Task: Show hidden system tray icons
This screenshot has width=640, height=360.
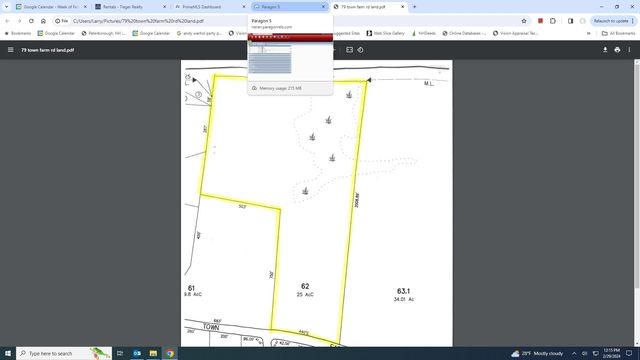Action: pos(574,353)
